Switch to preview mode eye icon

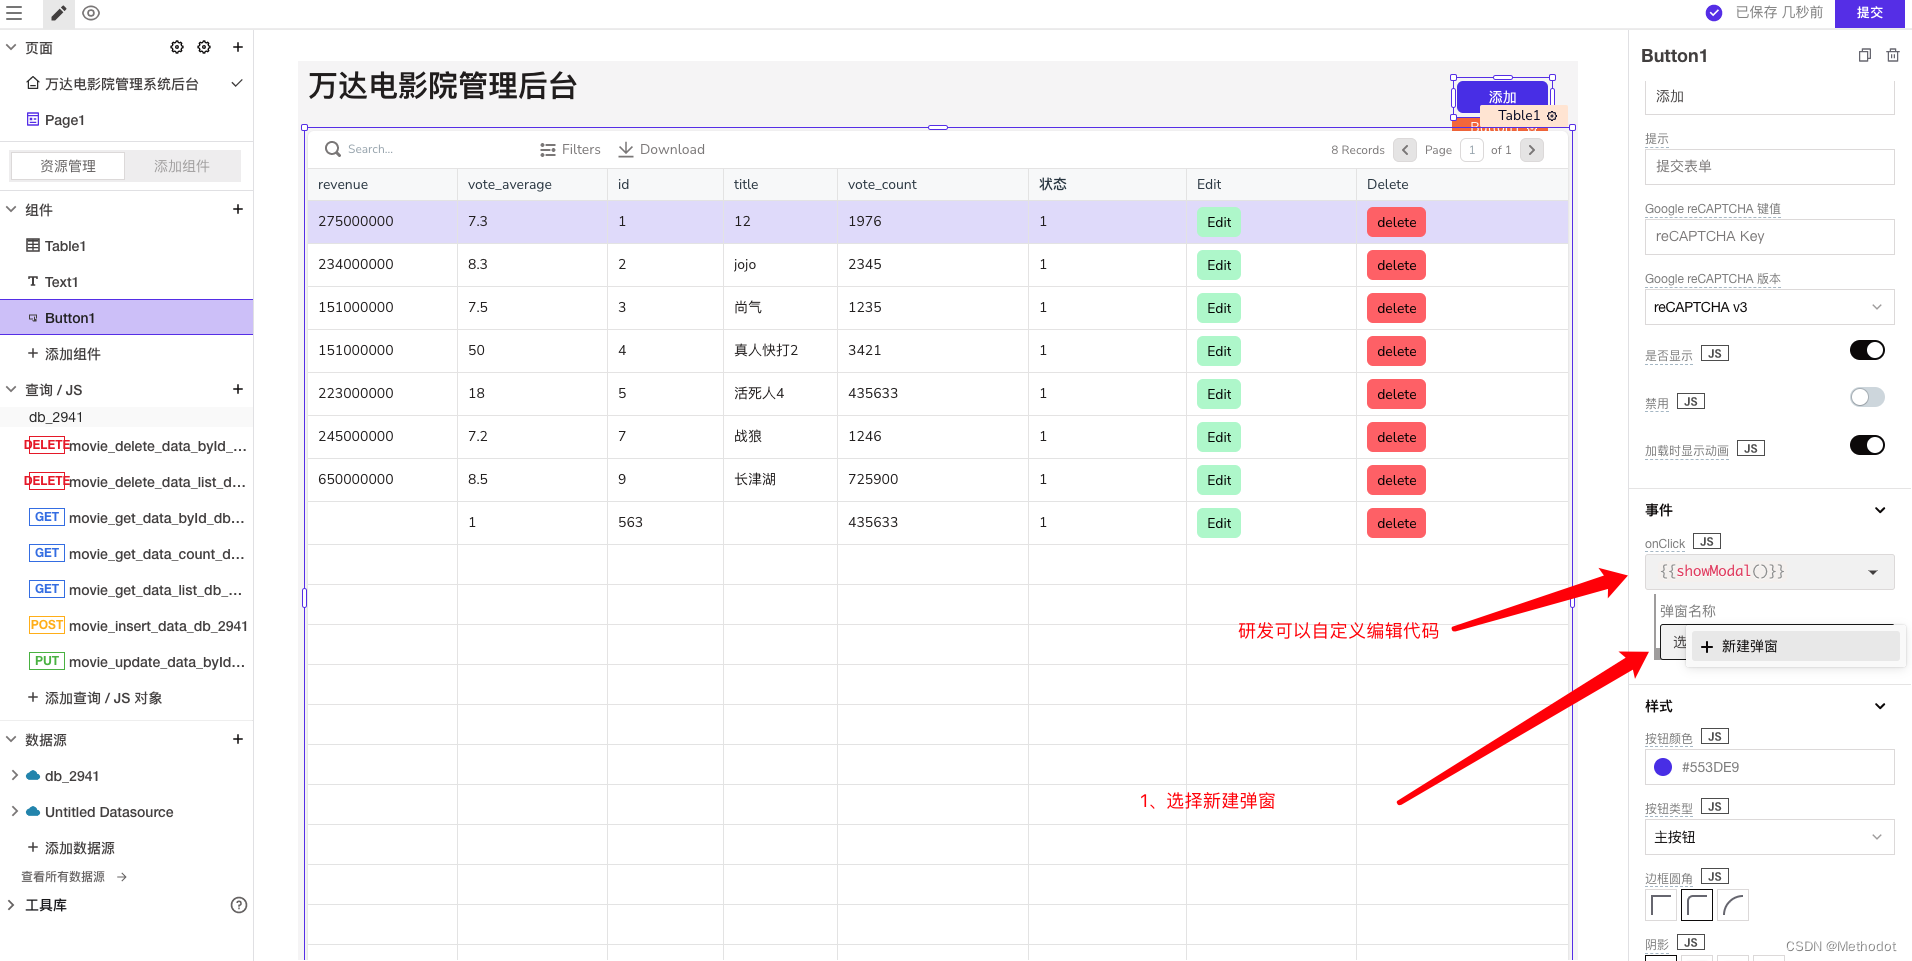tap(91, 13)
